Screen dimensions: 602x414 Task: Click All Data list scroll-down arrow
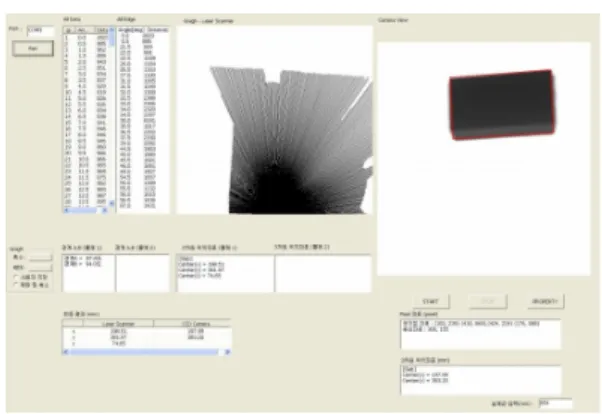coord(112,203)
